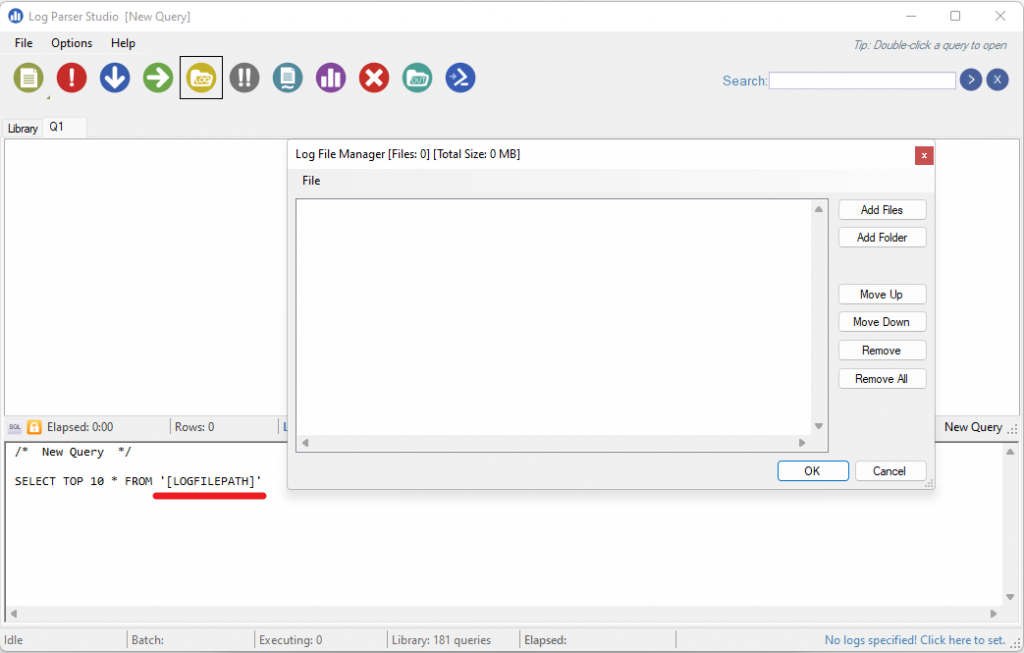Open the File menu in main window

click(24, 43)
